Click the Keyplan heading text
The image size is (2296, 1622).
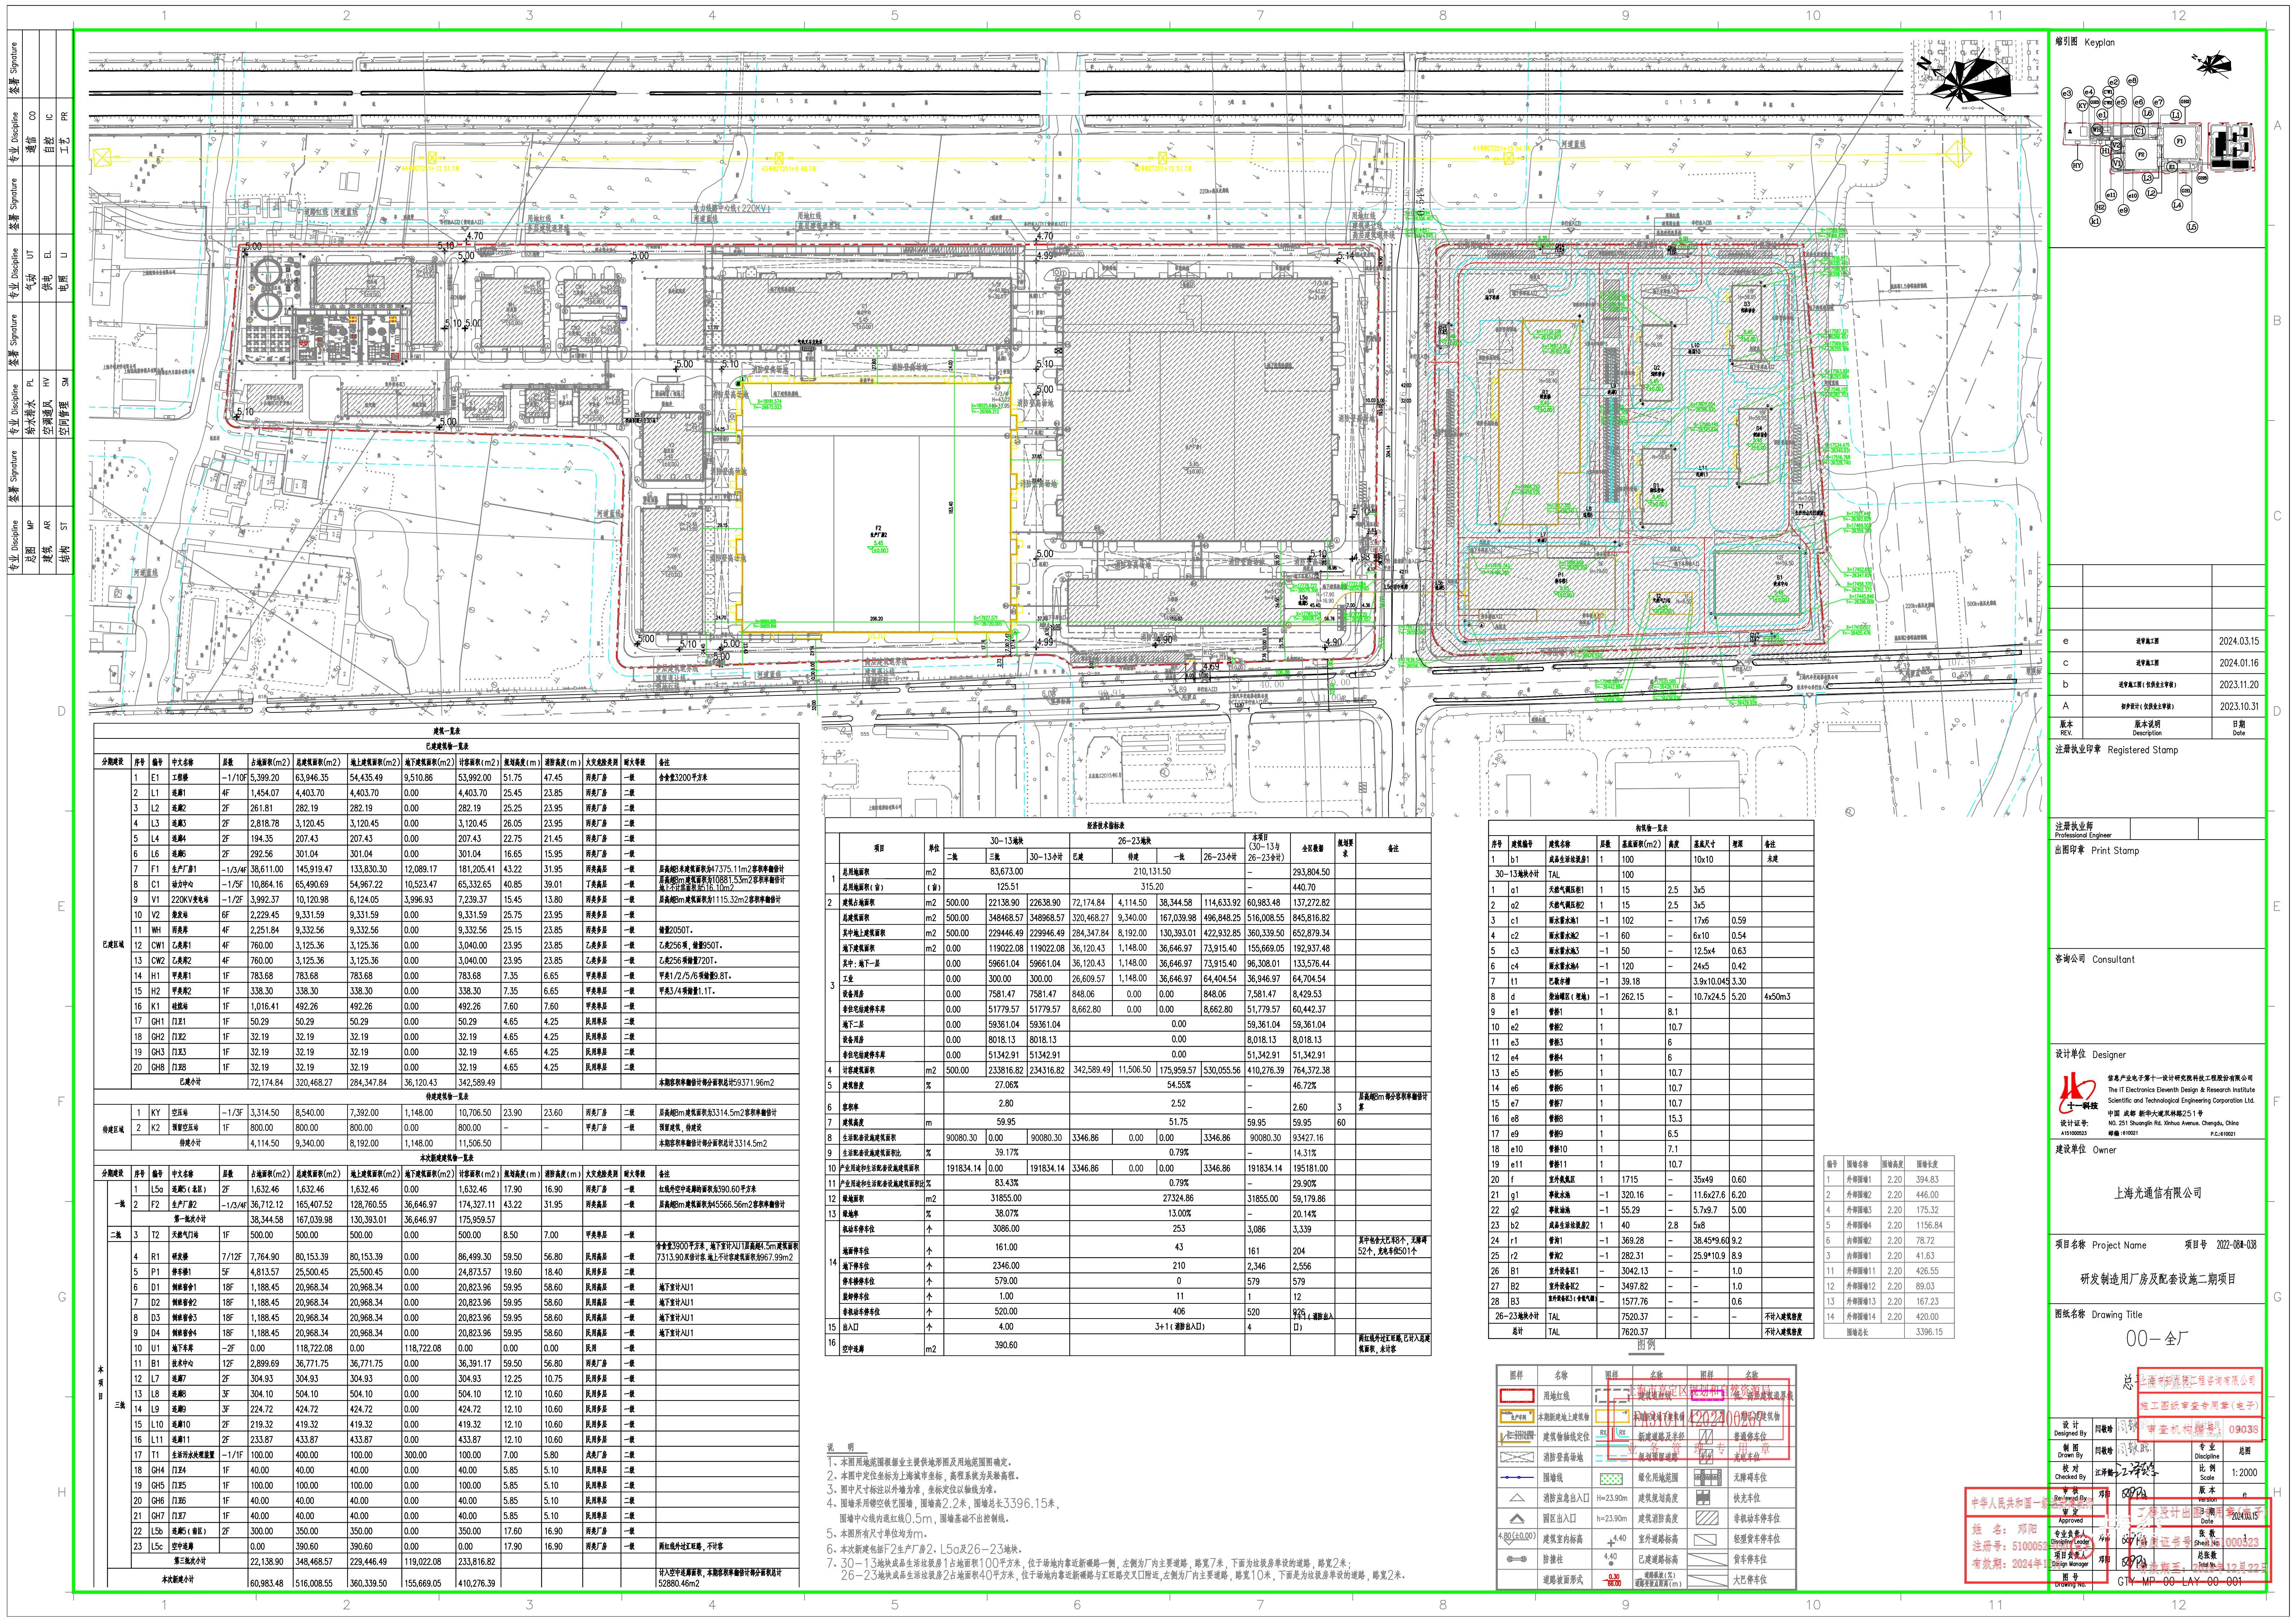[2100, 42]
